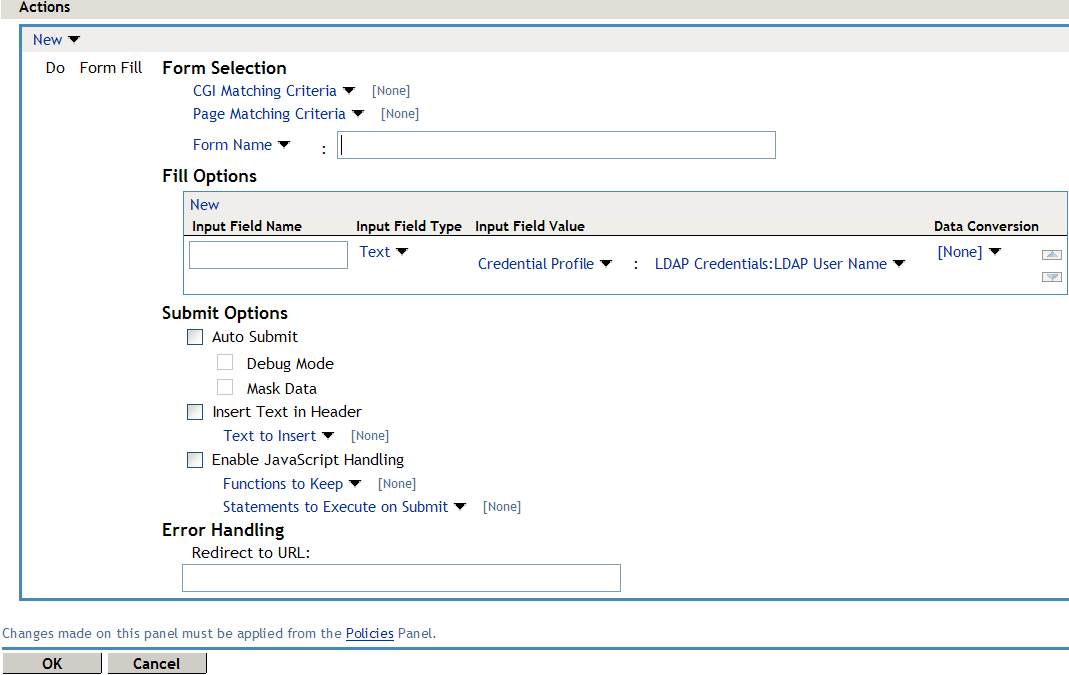Viewport: 1069px width, 675px height.
Task: Add a new input field via New link
Action: [x=204, y=204]
